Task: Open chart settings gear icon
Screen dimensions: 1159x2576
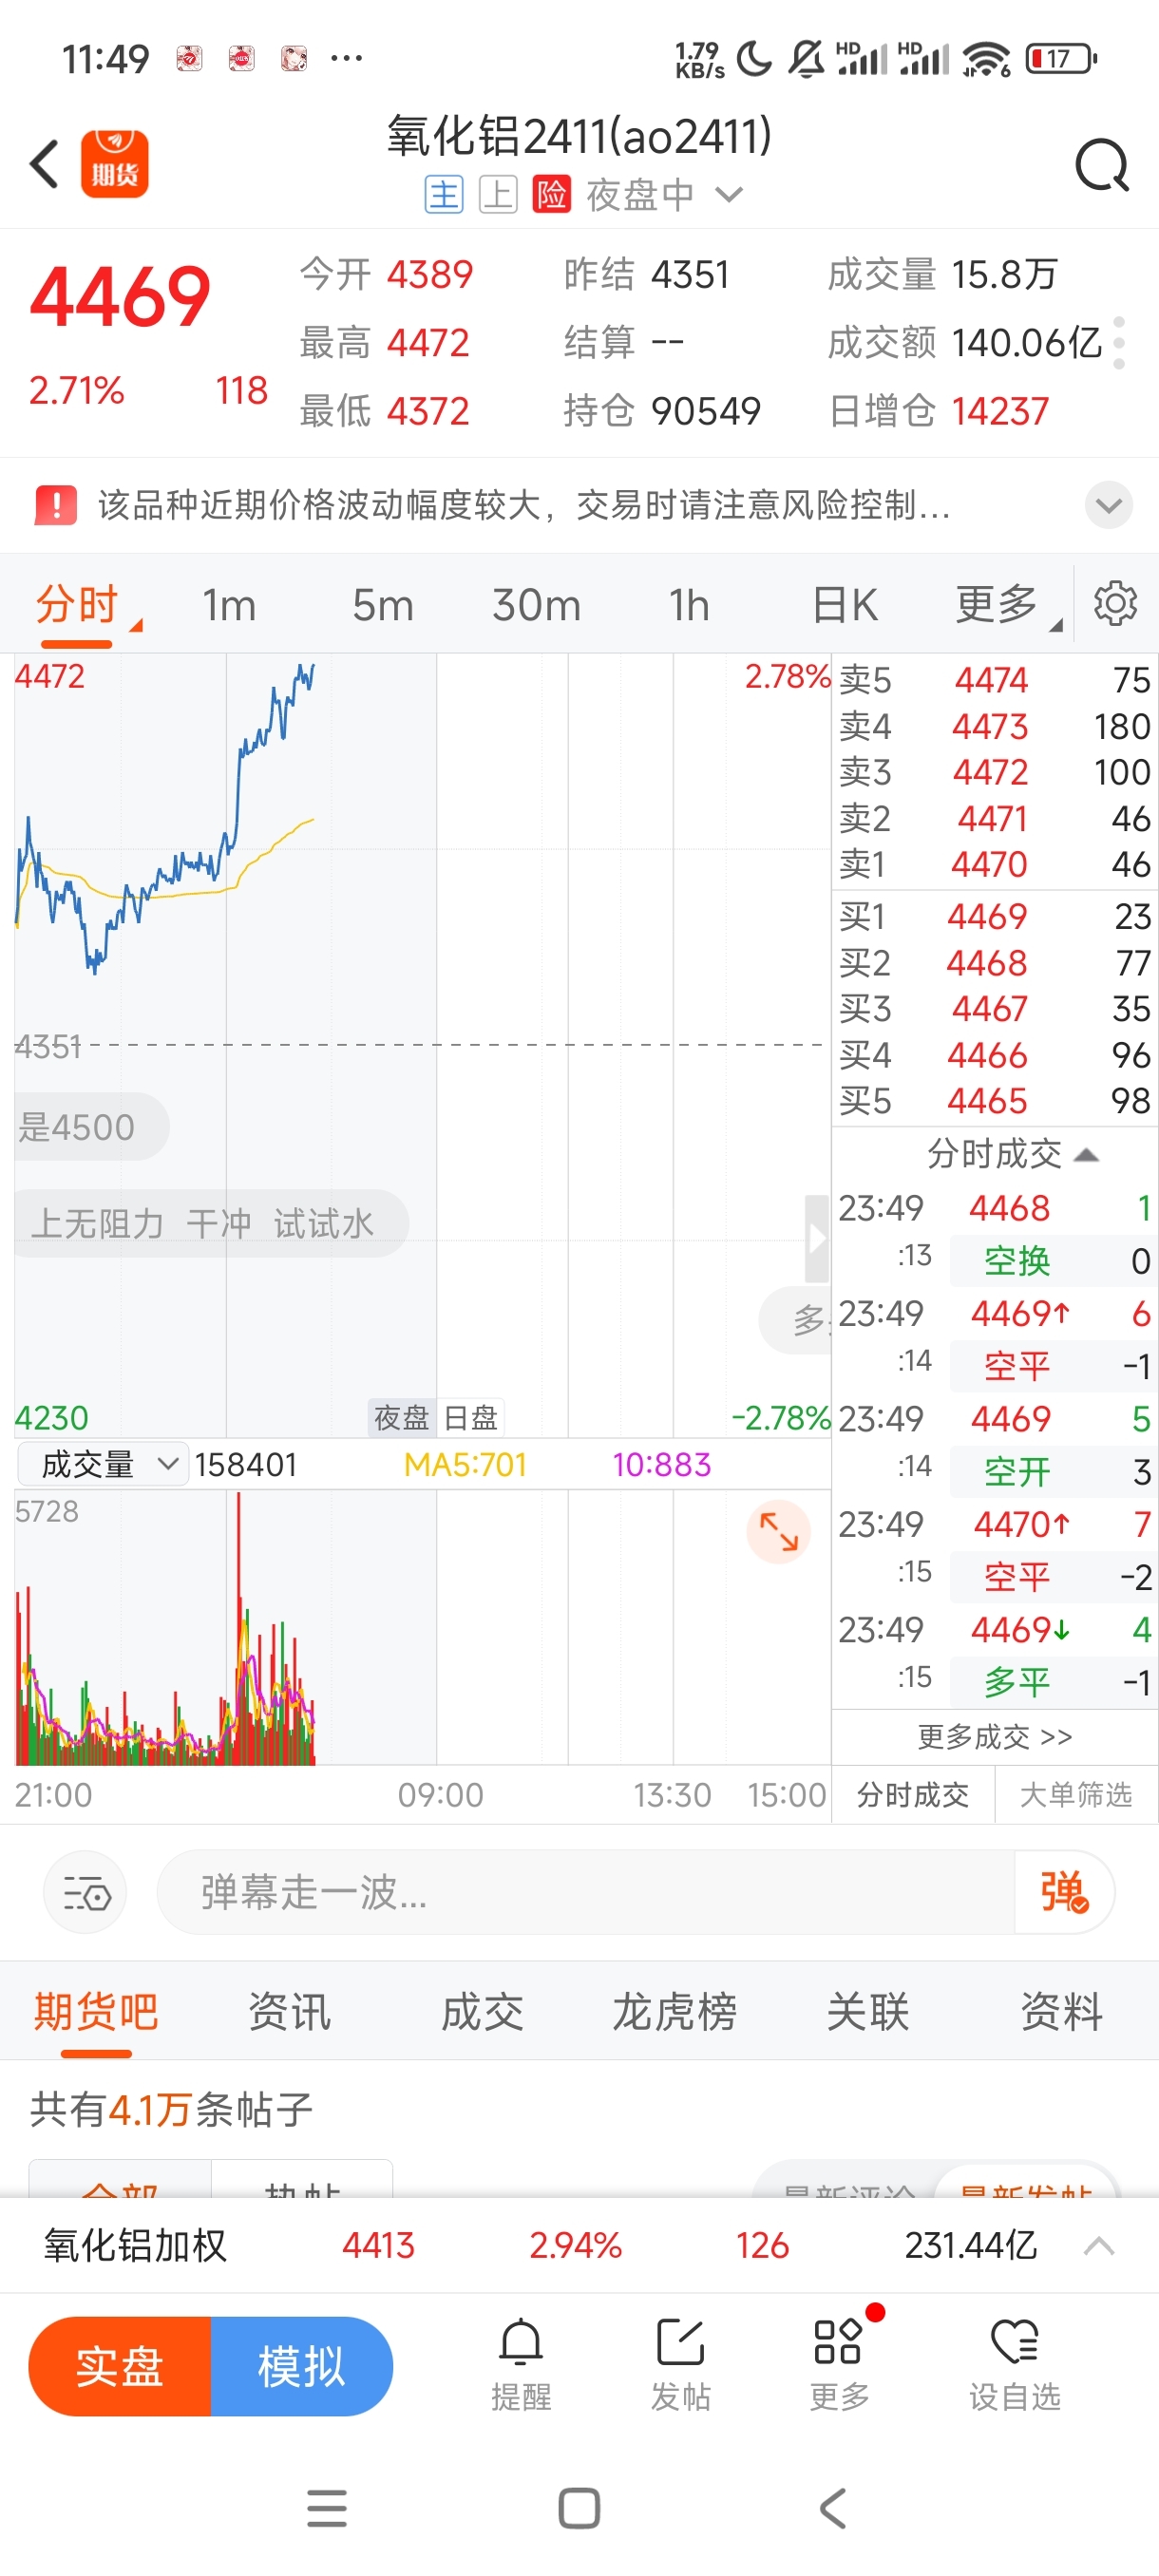Action: click(1115, 604)
